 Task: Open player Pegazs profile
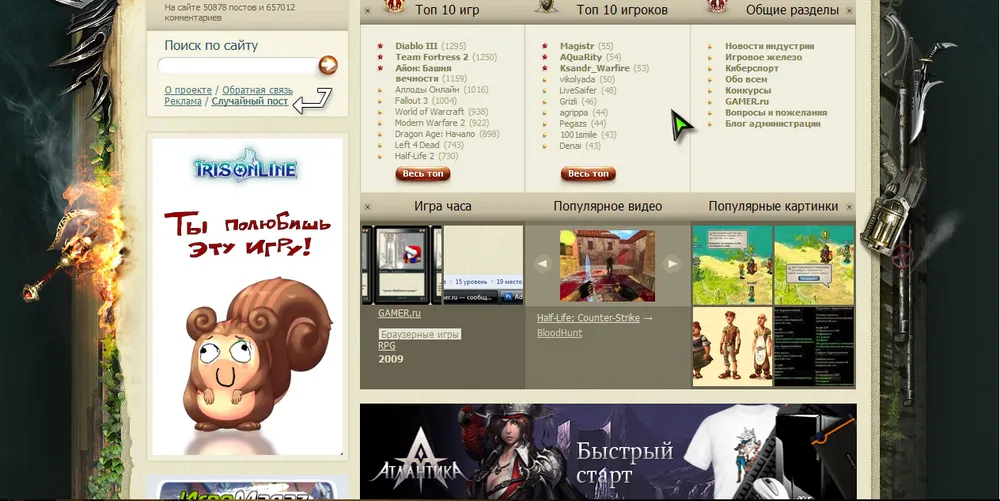(573, 124)
